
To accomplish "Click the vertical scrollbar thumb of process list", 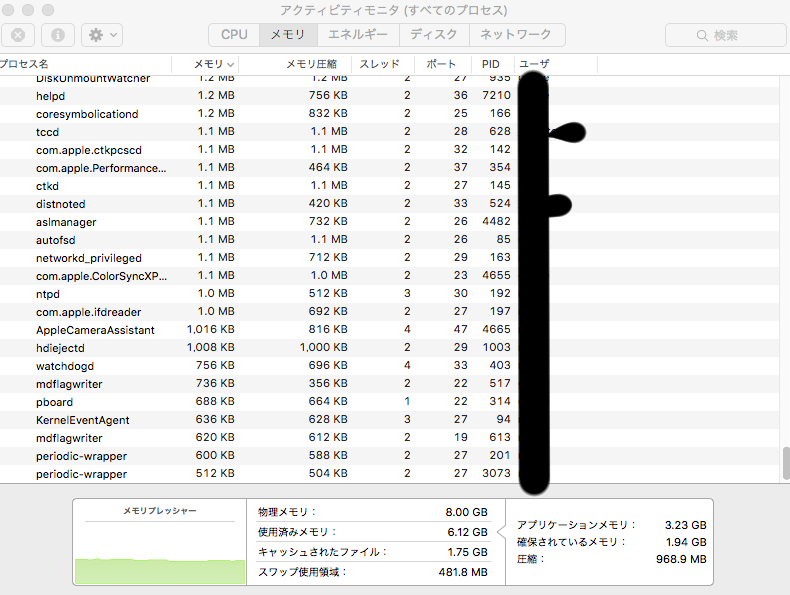I will [786, 463].
